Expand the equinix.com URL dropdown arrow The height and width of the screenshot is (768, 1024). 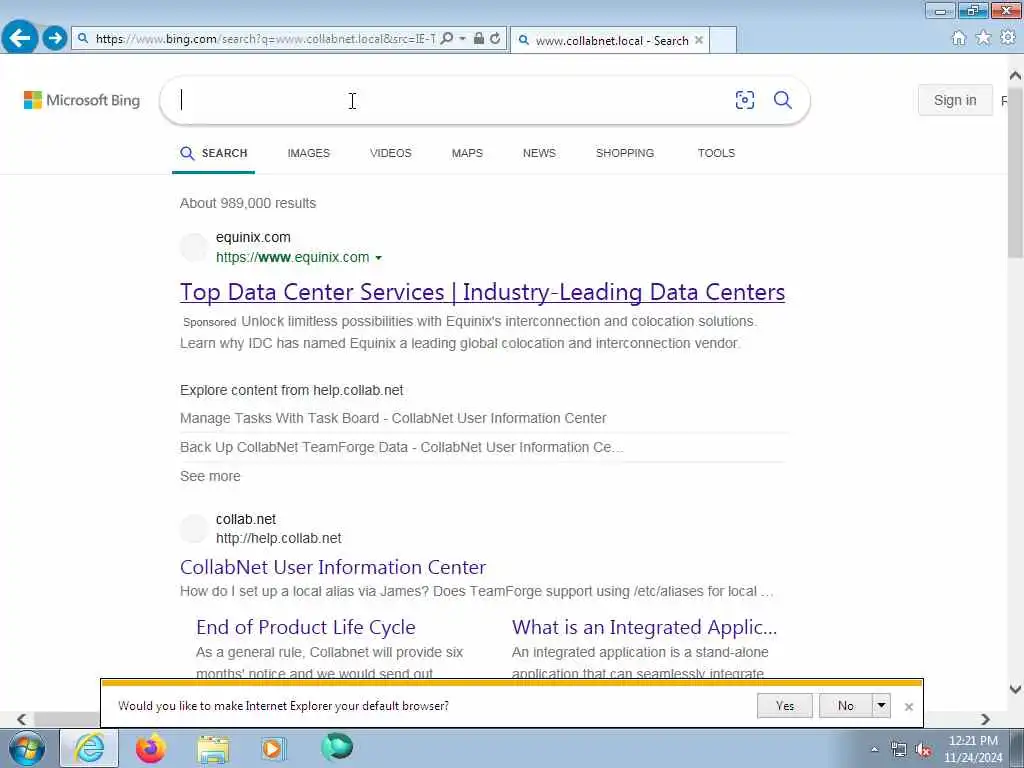point(378,258)
